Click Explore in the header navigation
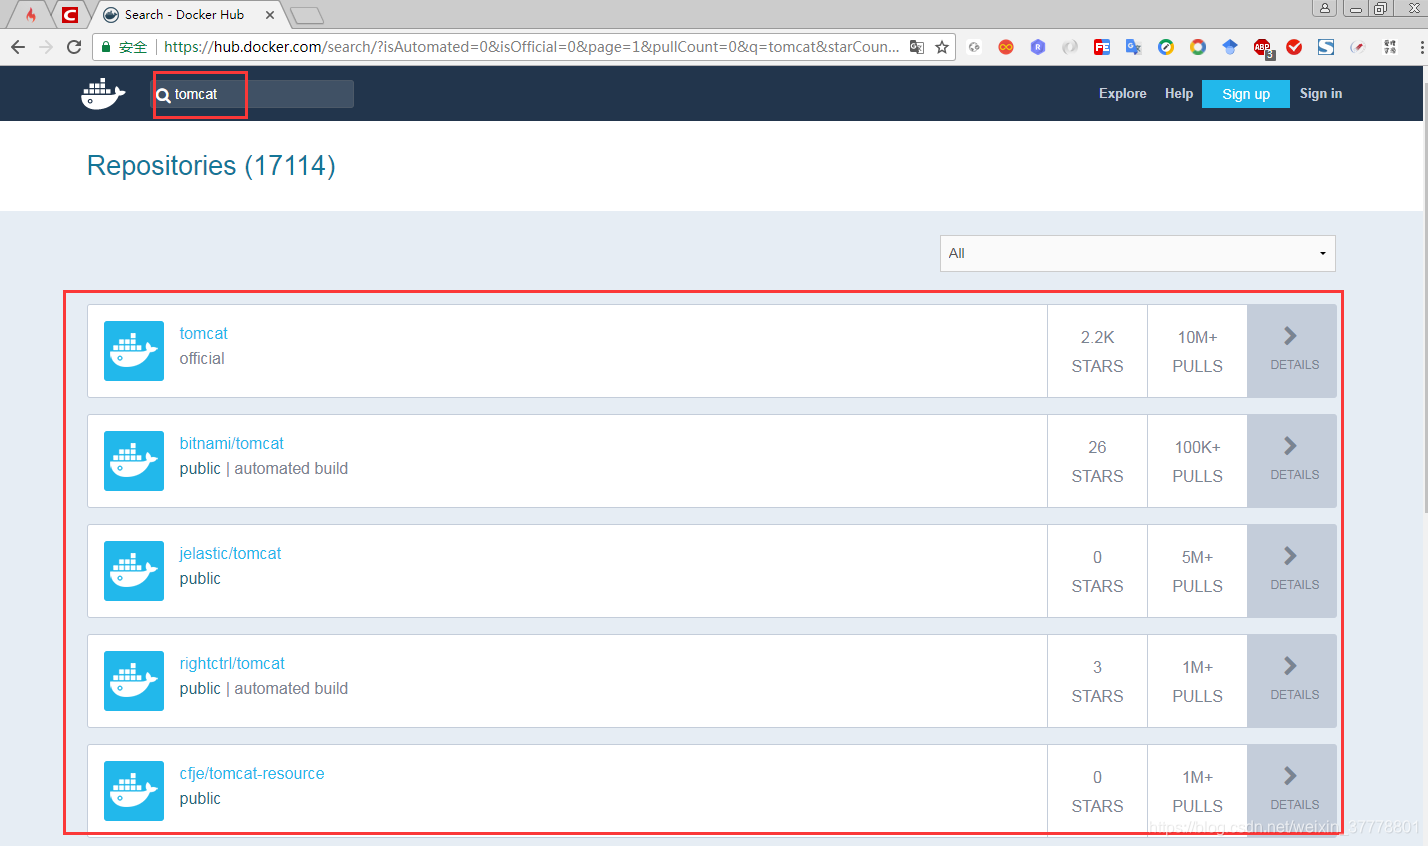The image size is (1428, 846). (x=1122, y=93)
